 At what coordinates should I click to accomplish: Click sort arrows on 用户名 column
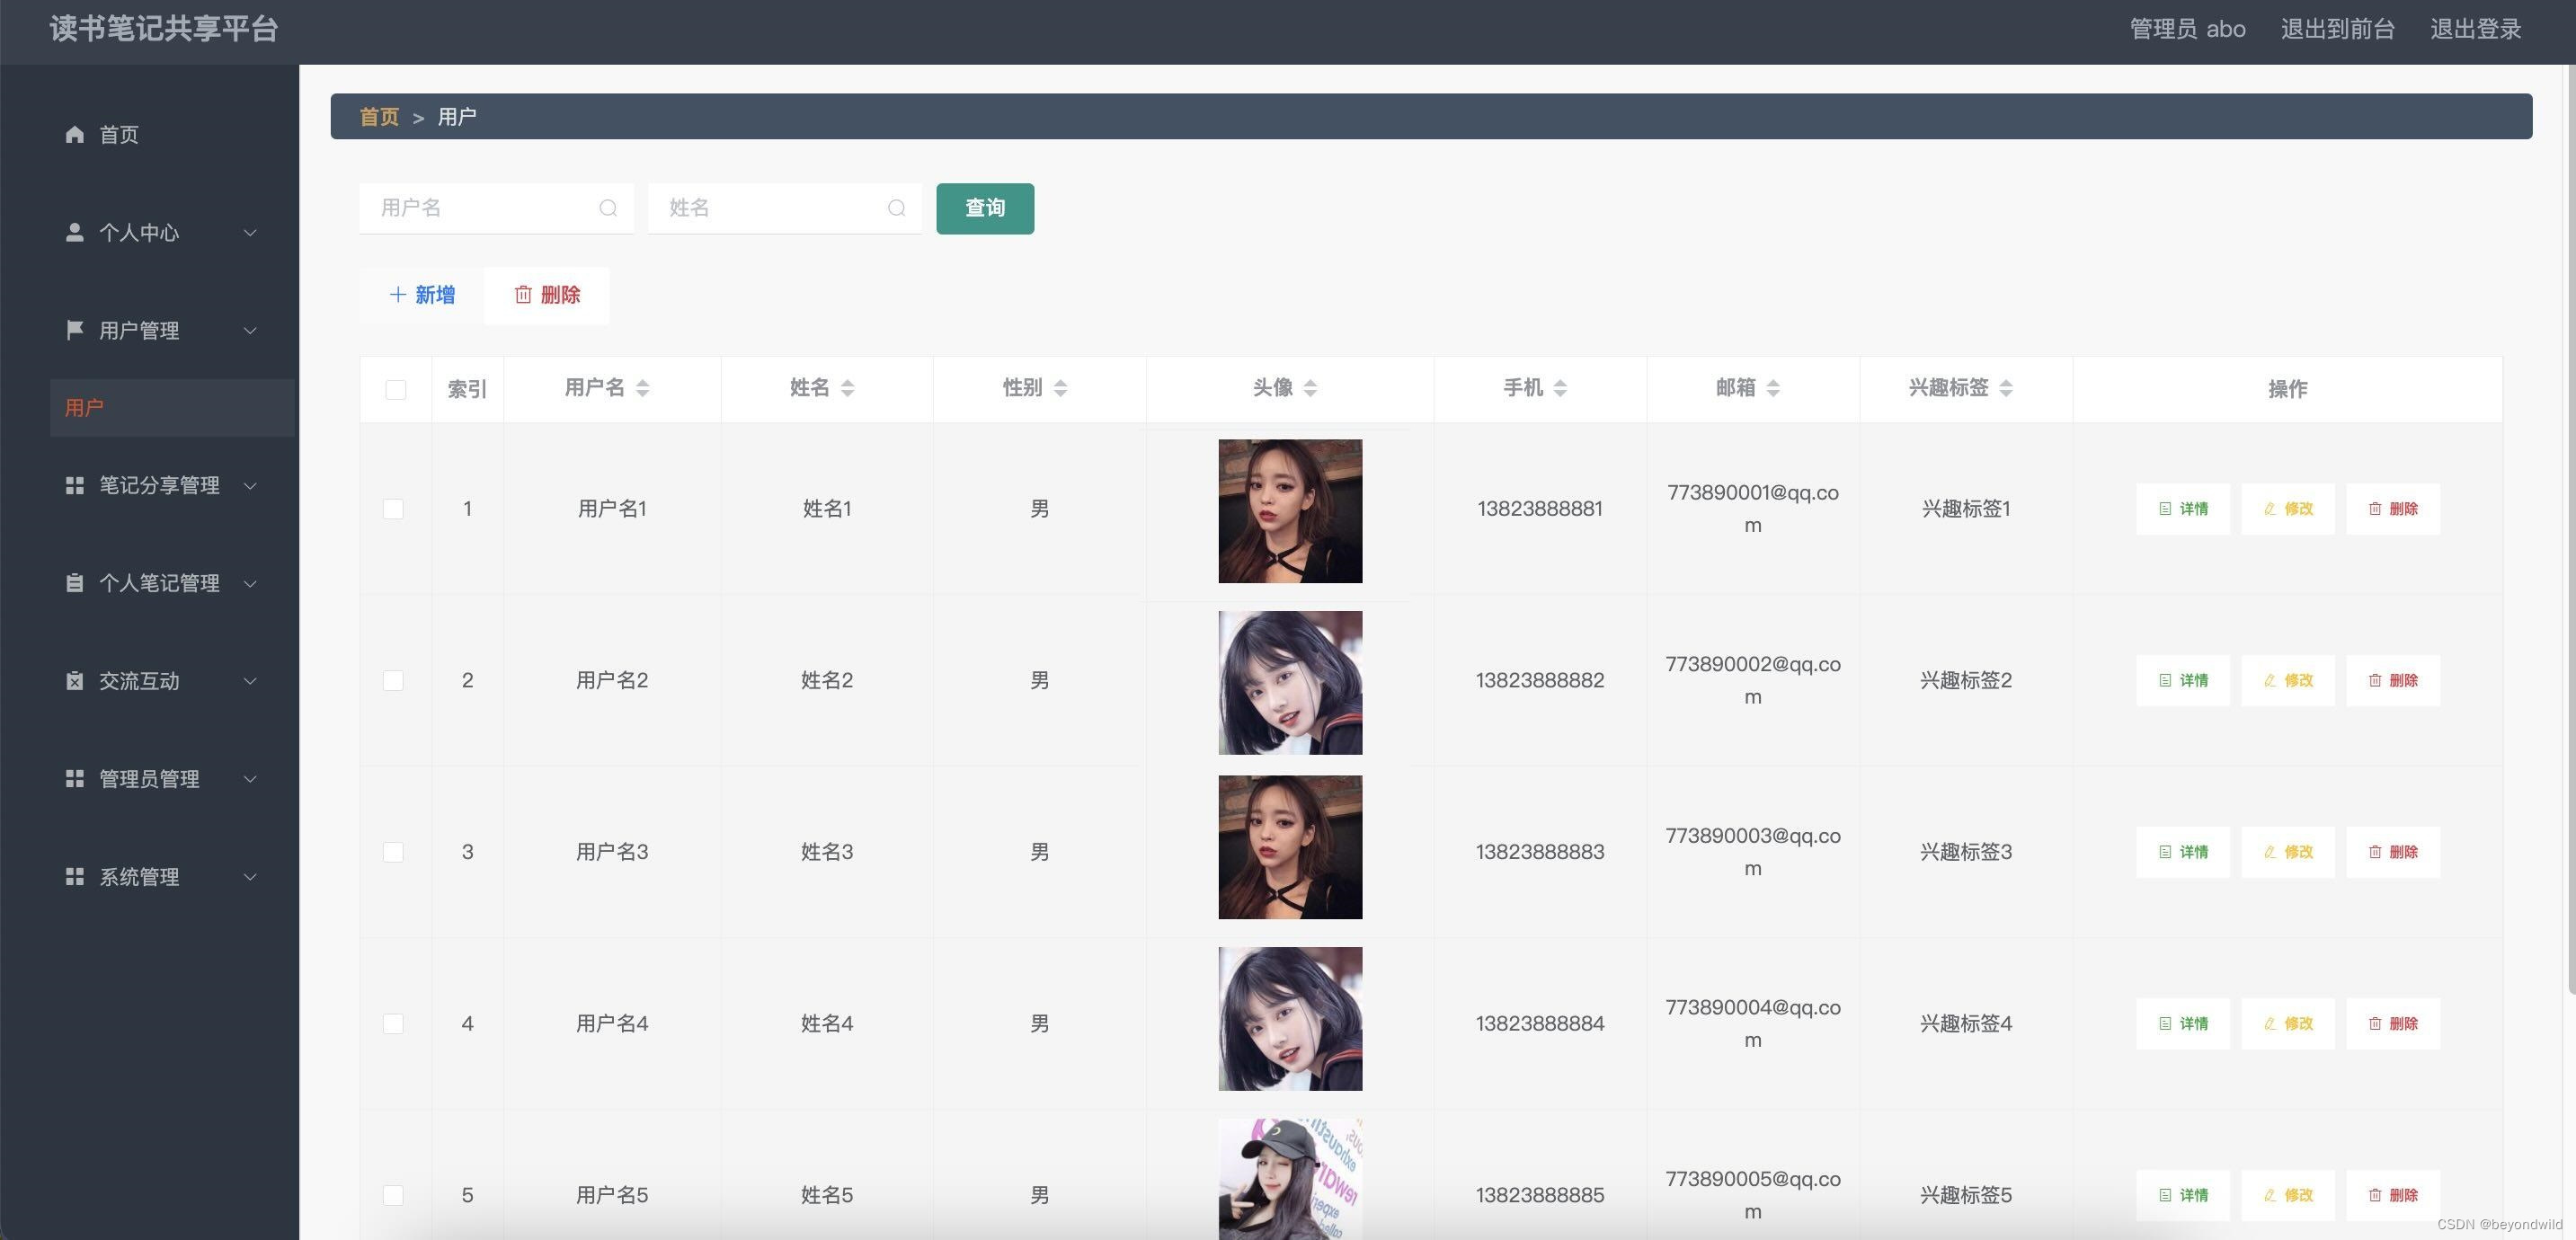[x=643, y=388]
